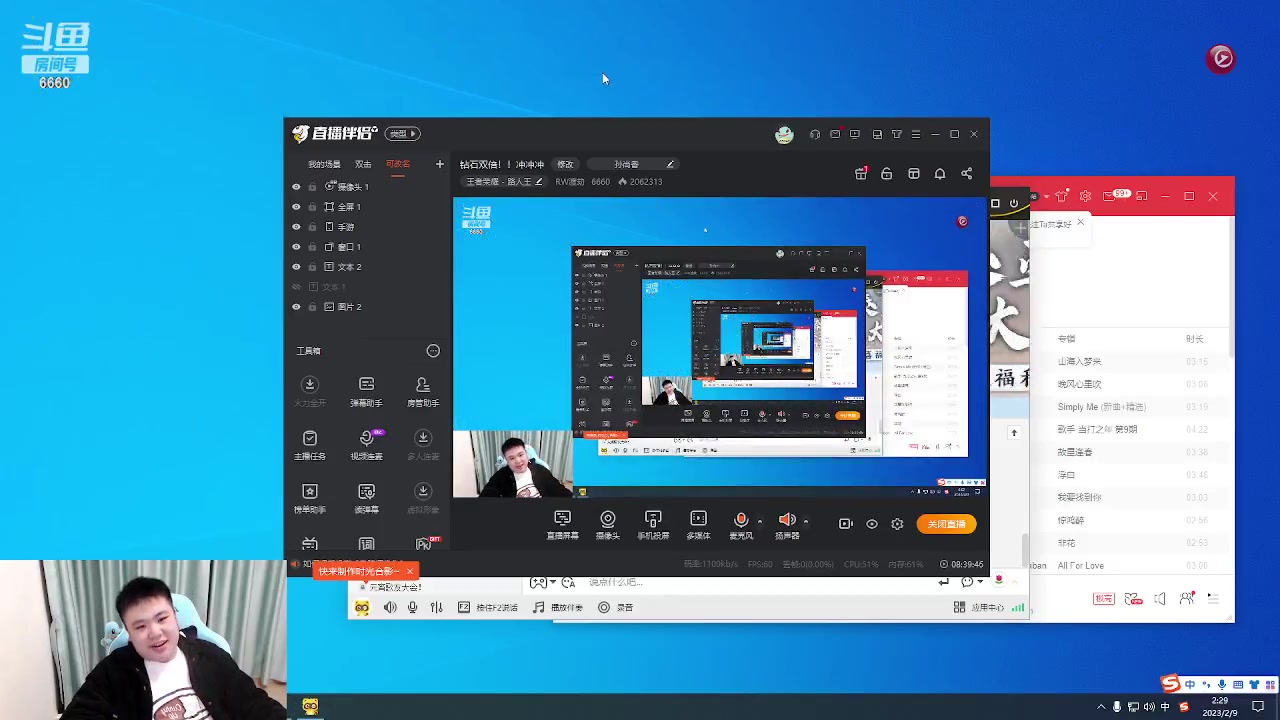Image resolution: width=1280 pixels, height=720 pixels.
Task: Add 摄像头 camera source
Action: click(608, 524)
